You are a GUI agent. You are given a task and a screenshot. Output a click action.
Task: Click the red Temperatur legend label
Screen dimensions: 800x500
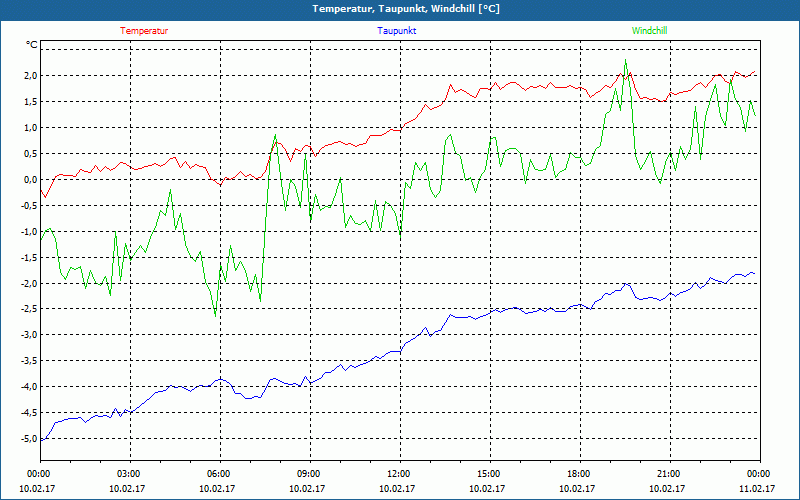[144, 31]
